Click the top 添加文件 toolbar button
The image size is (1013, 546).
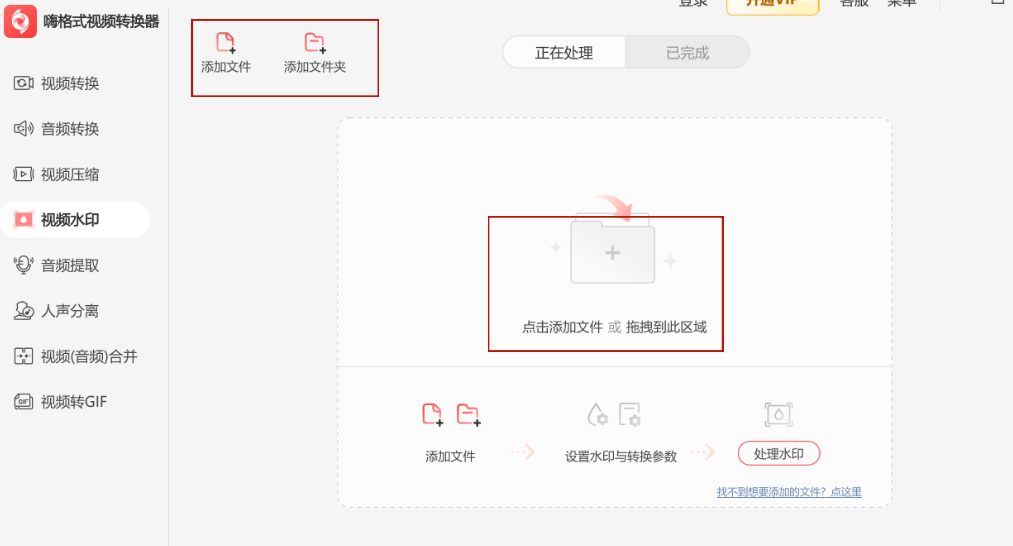point(225,53)
